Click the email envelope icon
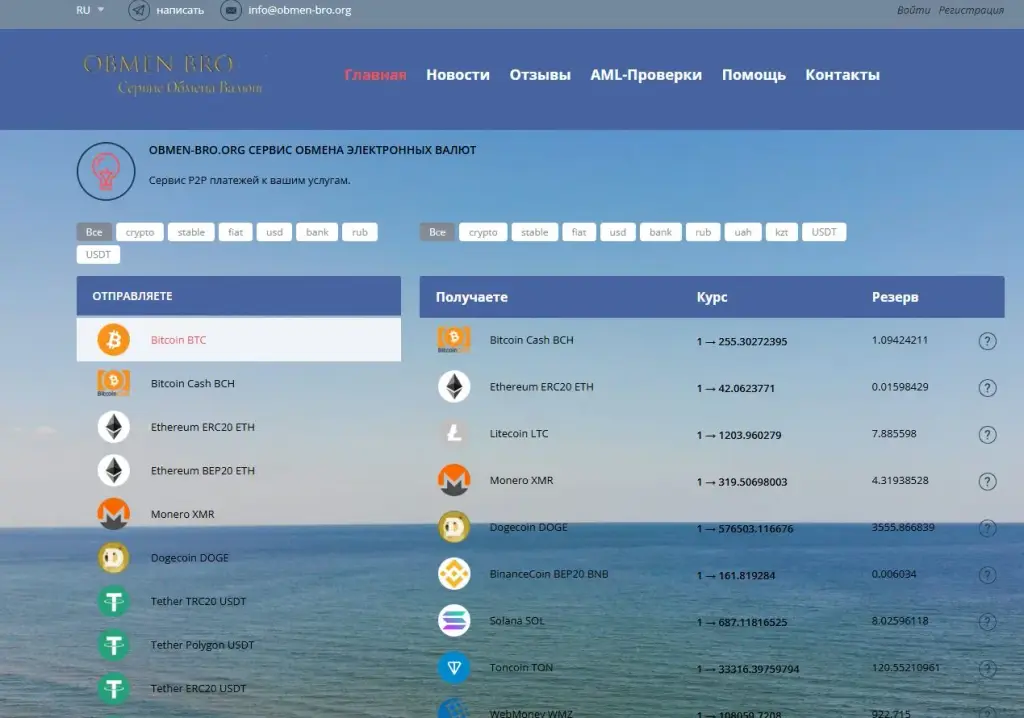The height and width of the screenshot is (718, 1024). click(231, 10)
